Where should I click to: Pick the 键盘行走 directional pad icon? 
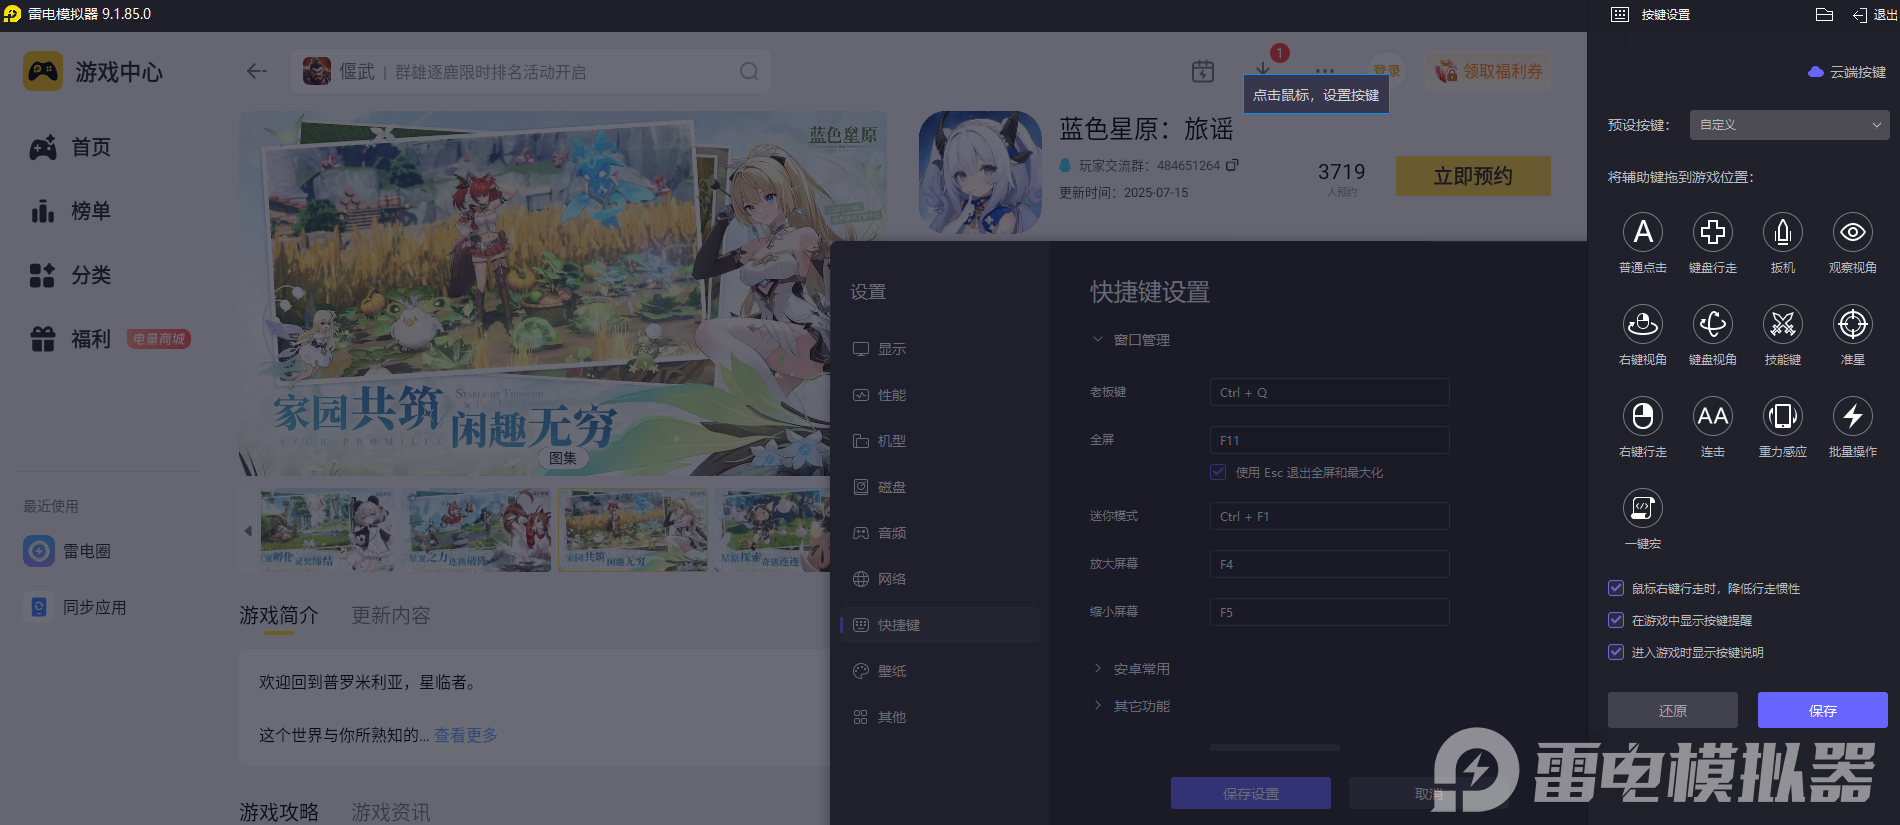1712,232
